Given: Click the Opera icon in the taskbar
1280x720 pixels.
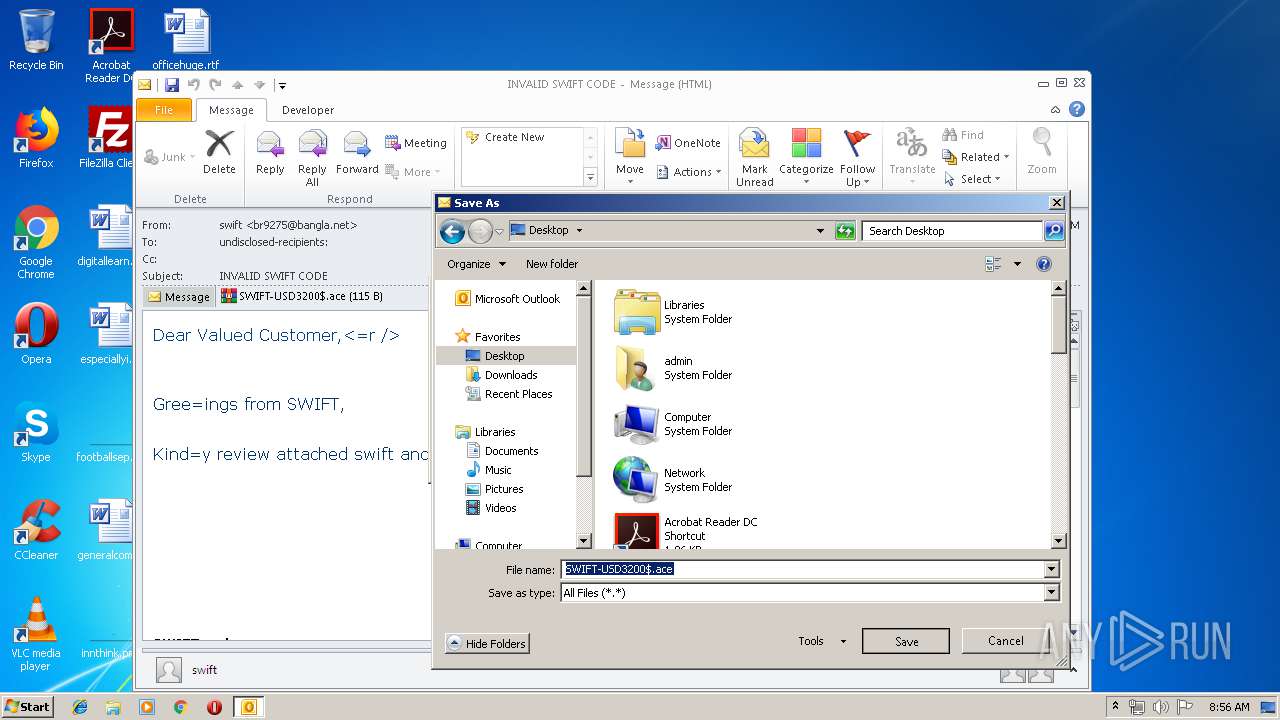Looking at the screenshot, I should click(x=214, y=707).
